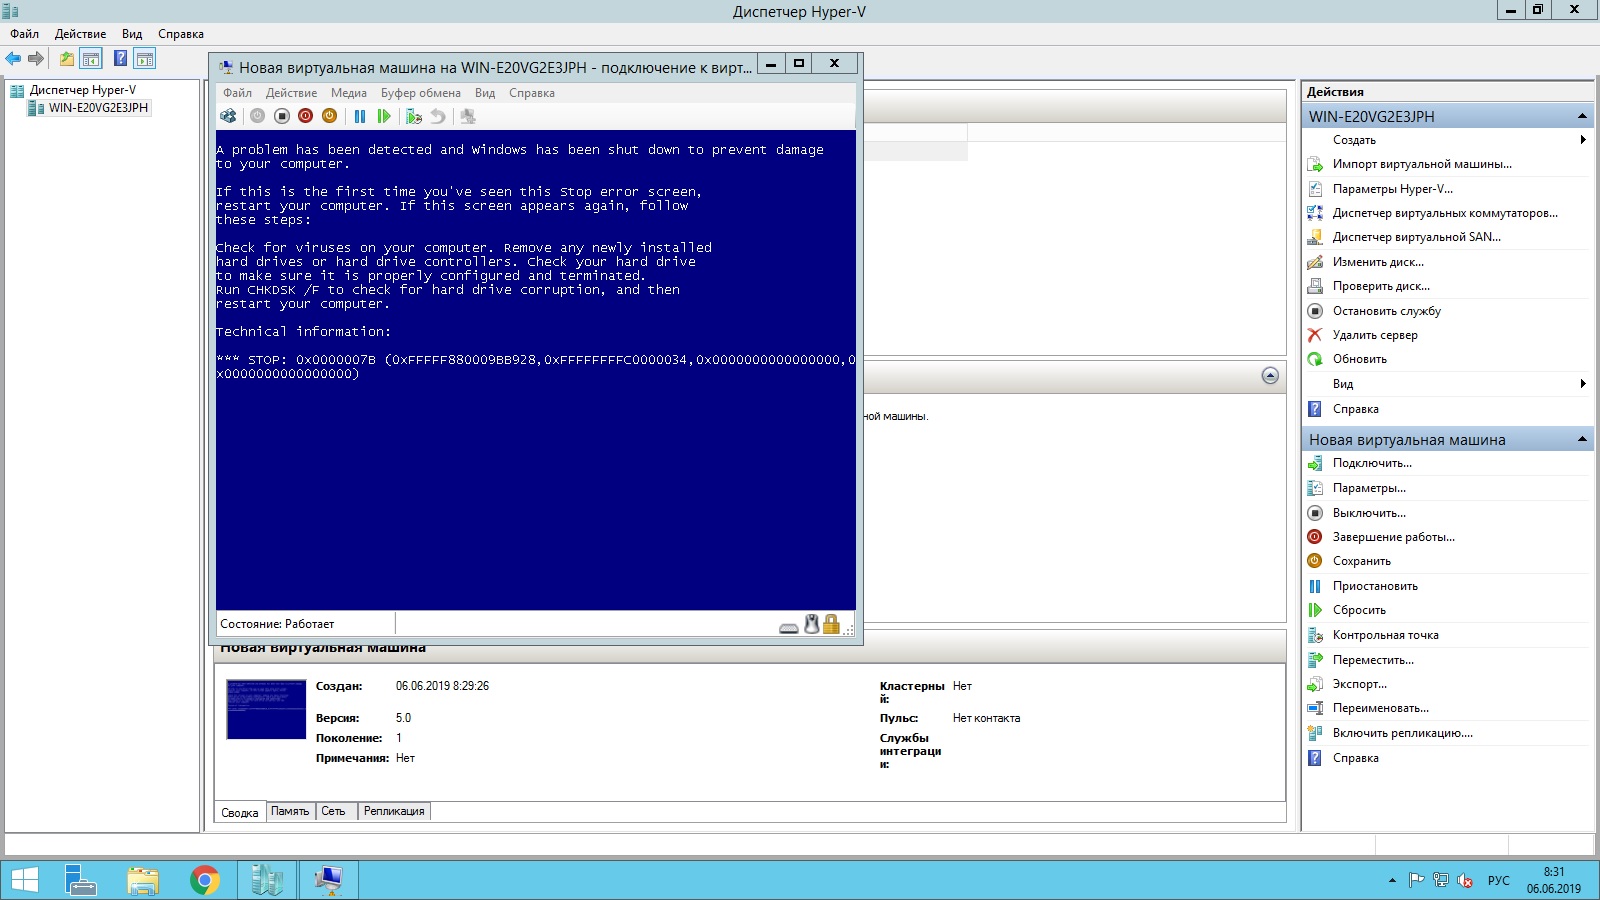Click Переименовать action for the VM

coord(1380,708)
